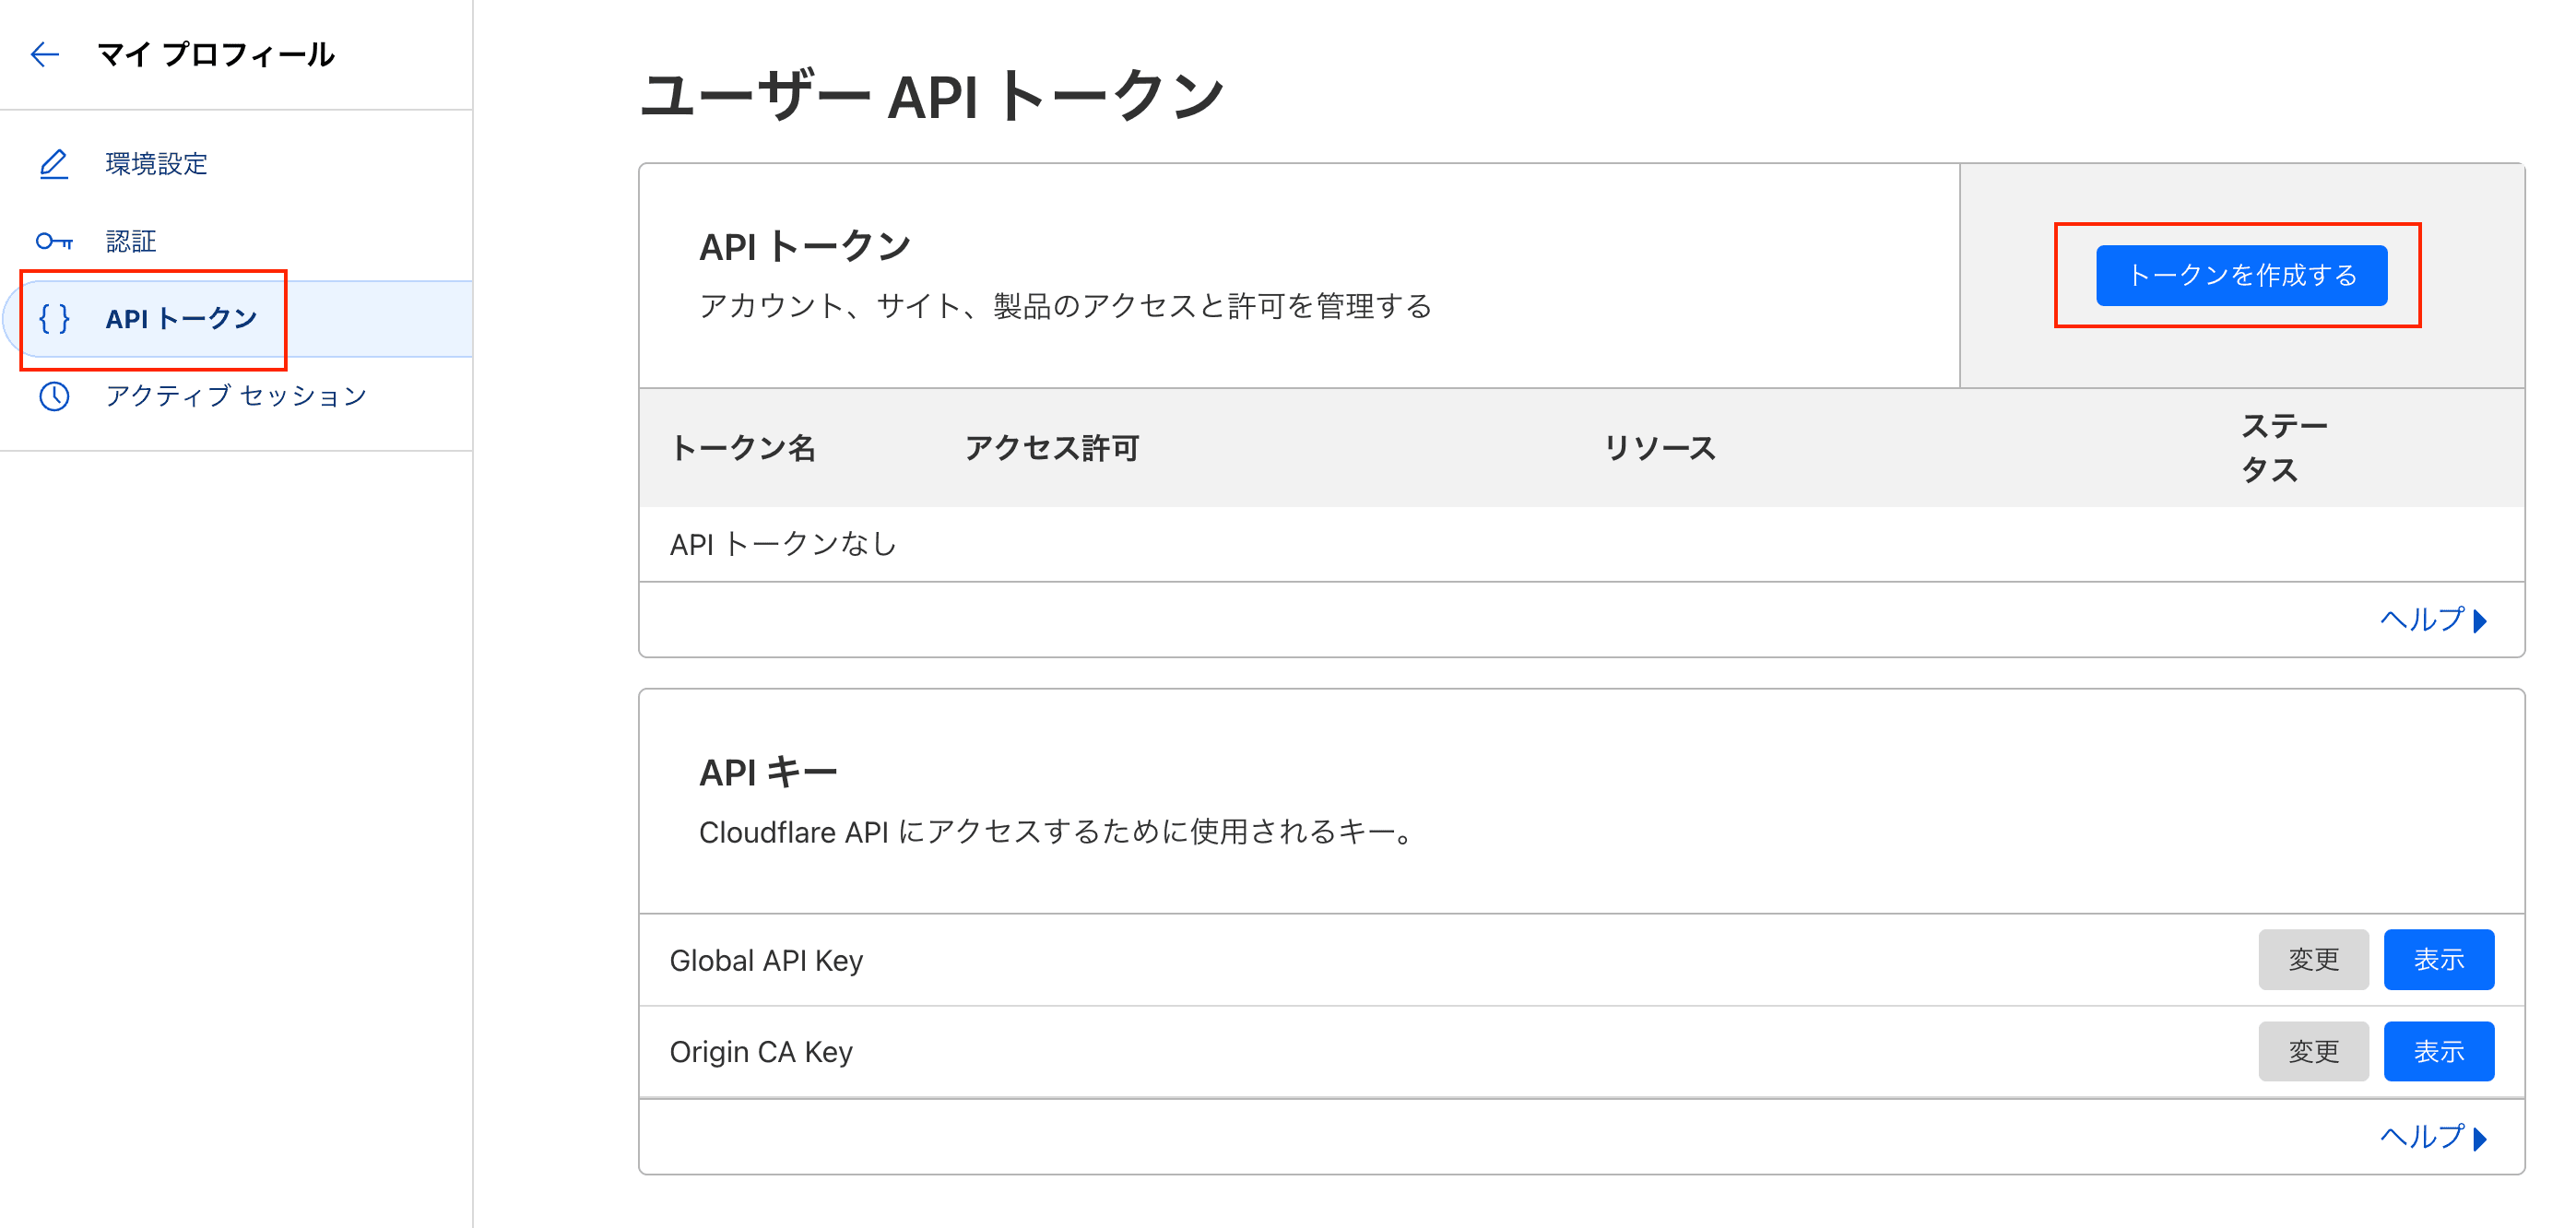Open 環境設定 in the sidebar

pos(156,164)
